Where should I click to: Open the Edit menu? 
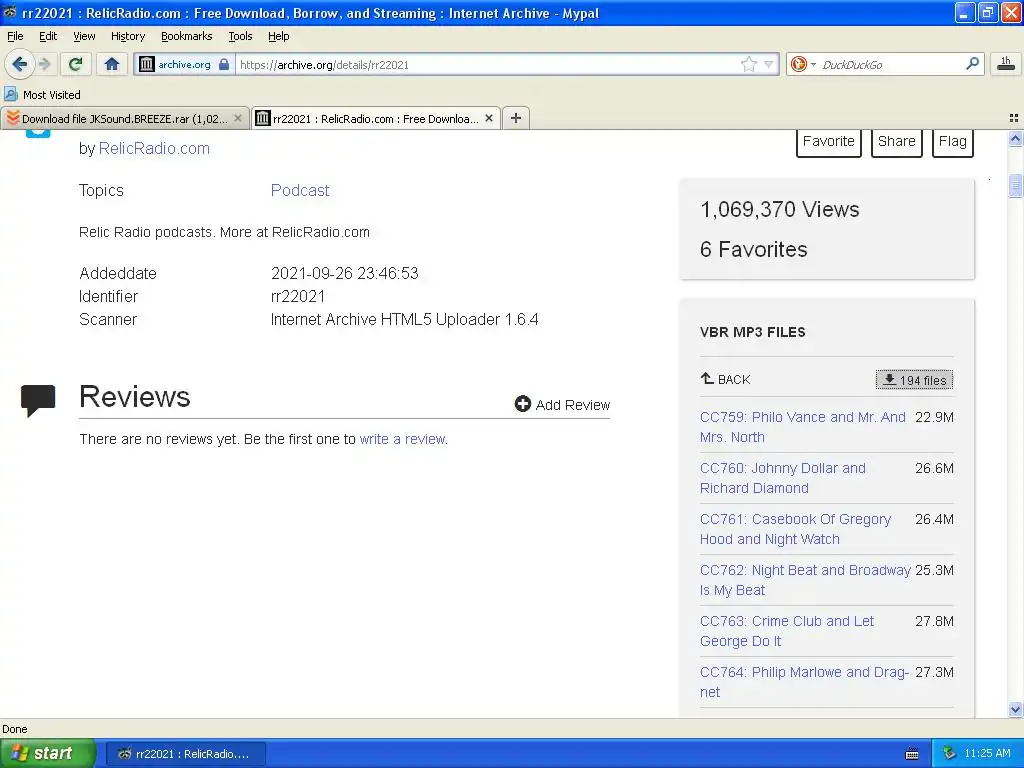[48, 36]
